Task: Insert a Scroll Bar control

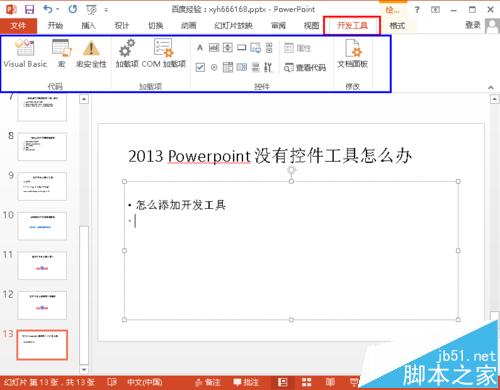Action: click(269, 48)
